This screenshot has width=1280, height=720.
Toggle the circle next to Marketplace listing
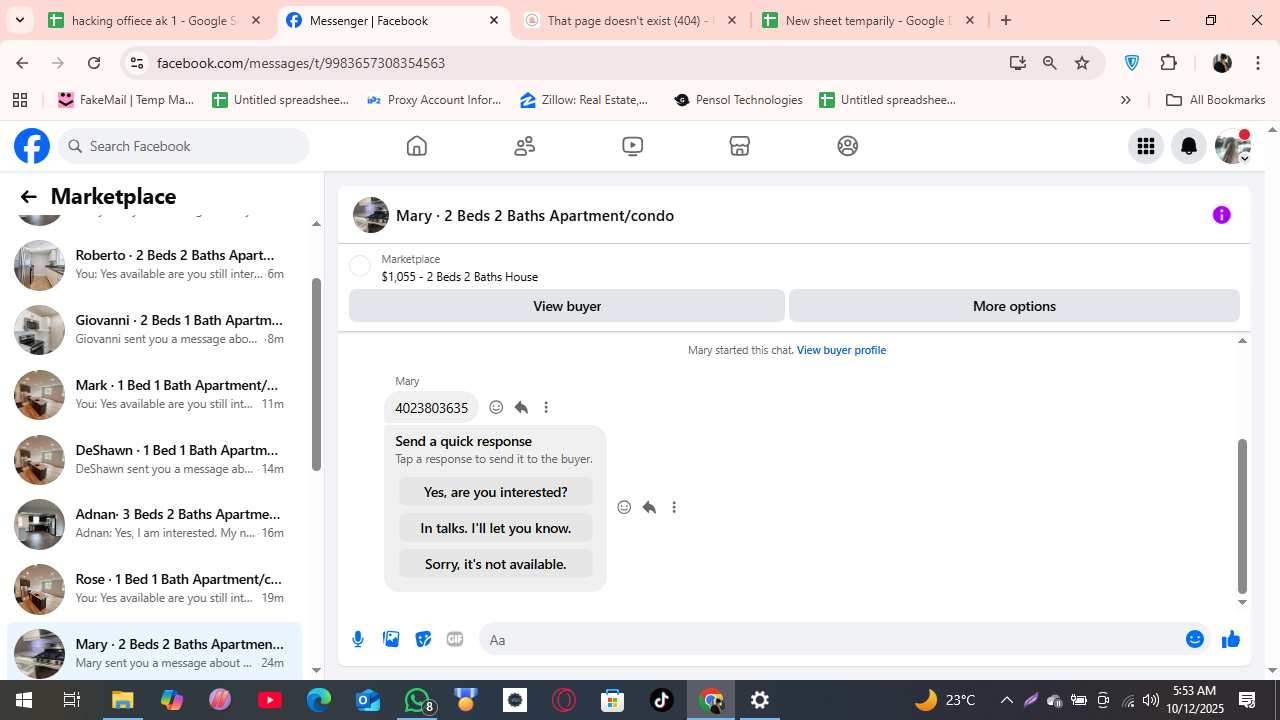(360, 266)
